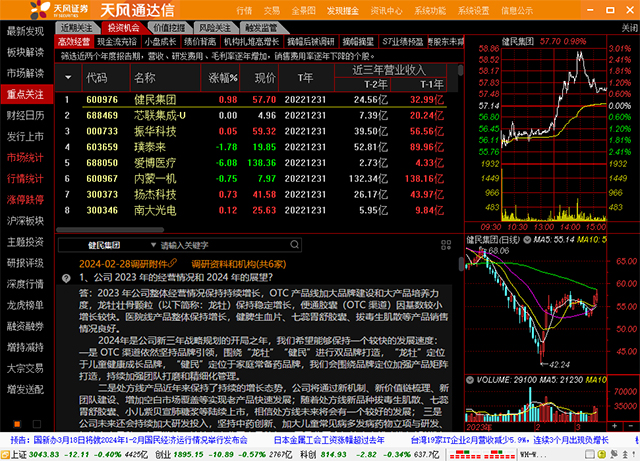640x461 pixels.
Task: Select the 现金流充裕 sub-tab
Action: click(x=117, y=42)
